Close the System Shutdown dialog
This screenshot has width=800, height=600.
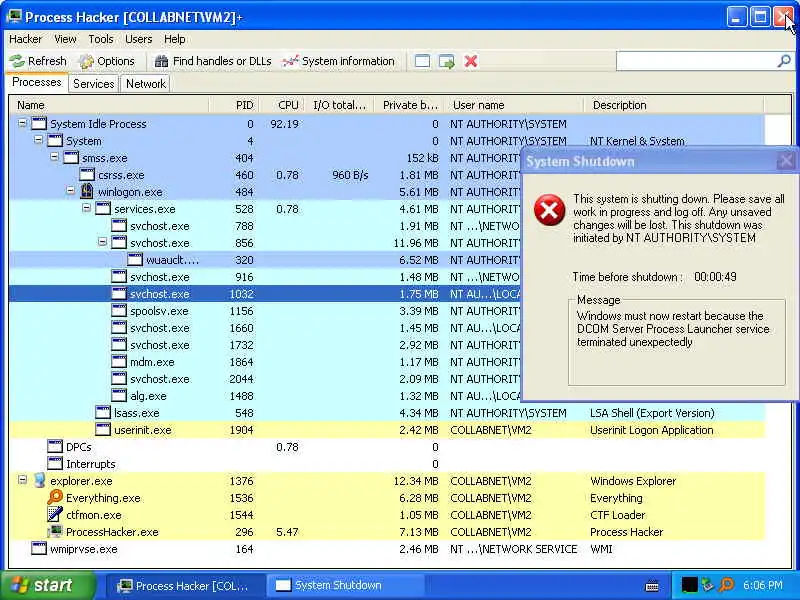pyautogui.click(x=786, y=161)
